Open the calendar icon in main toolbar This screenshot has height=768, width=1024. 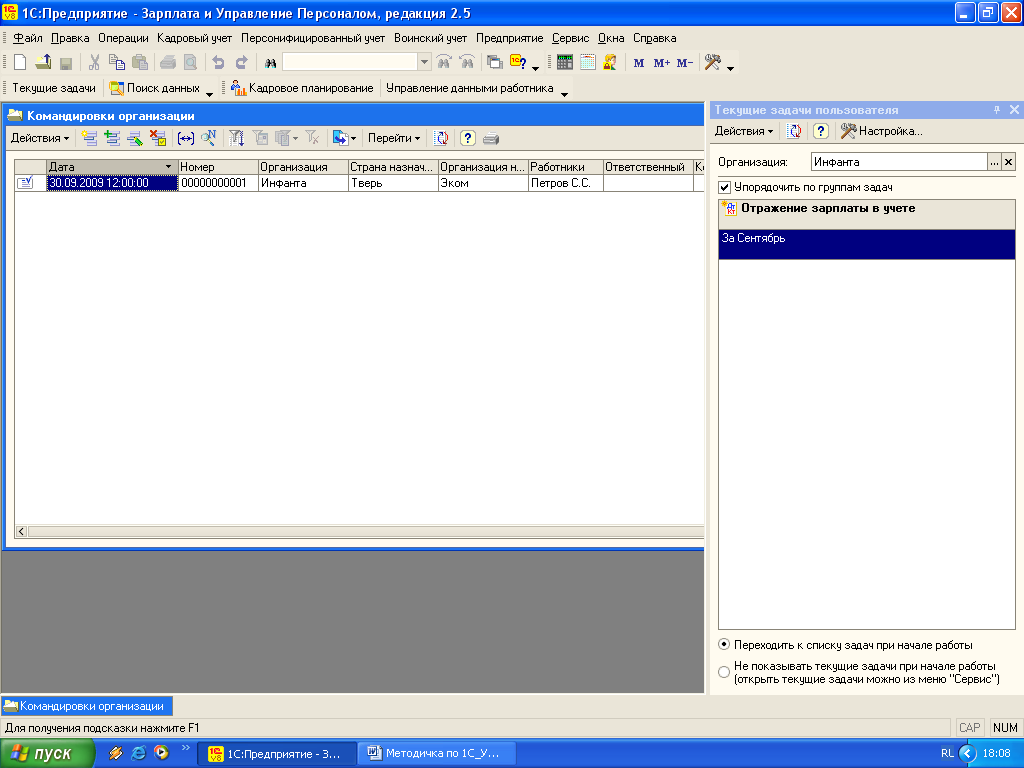tap(588, 63)
